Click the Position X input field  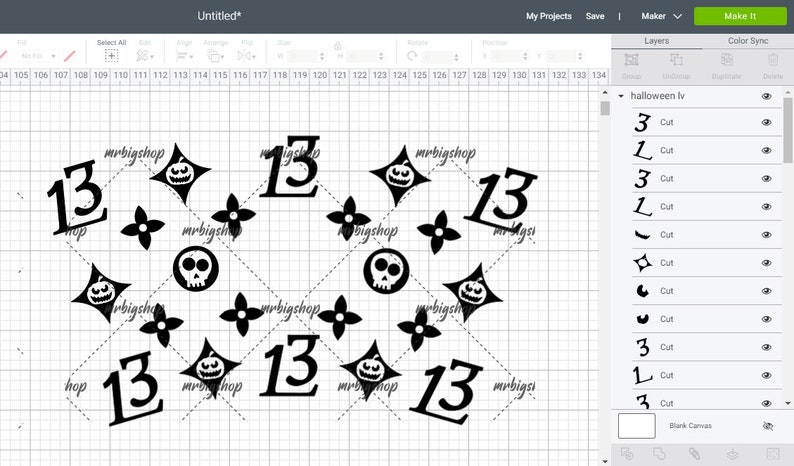point(506,56)
